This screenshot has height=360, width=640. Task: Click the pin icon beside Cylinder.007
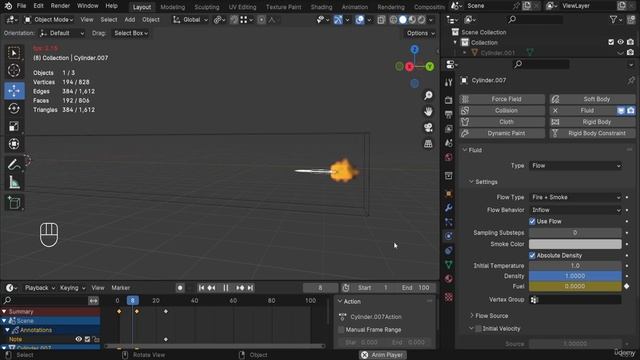click(631, 80)
